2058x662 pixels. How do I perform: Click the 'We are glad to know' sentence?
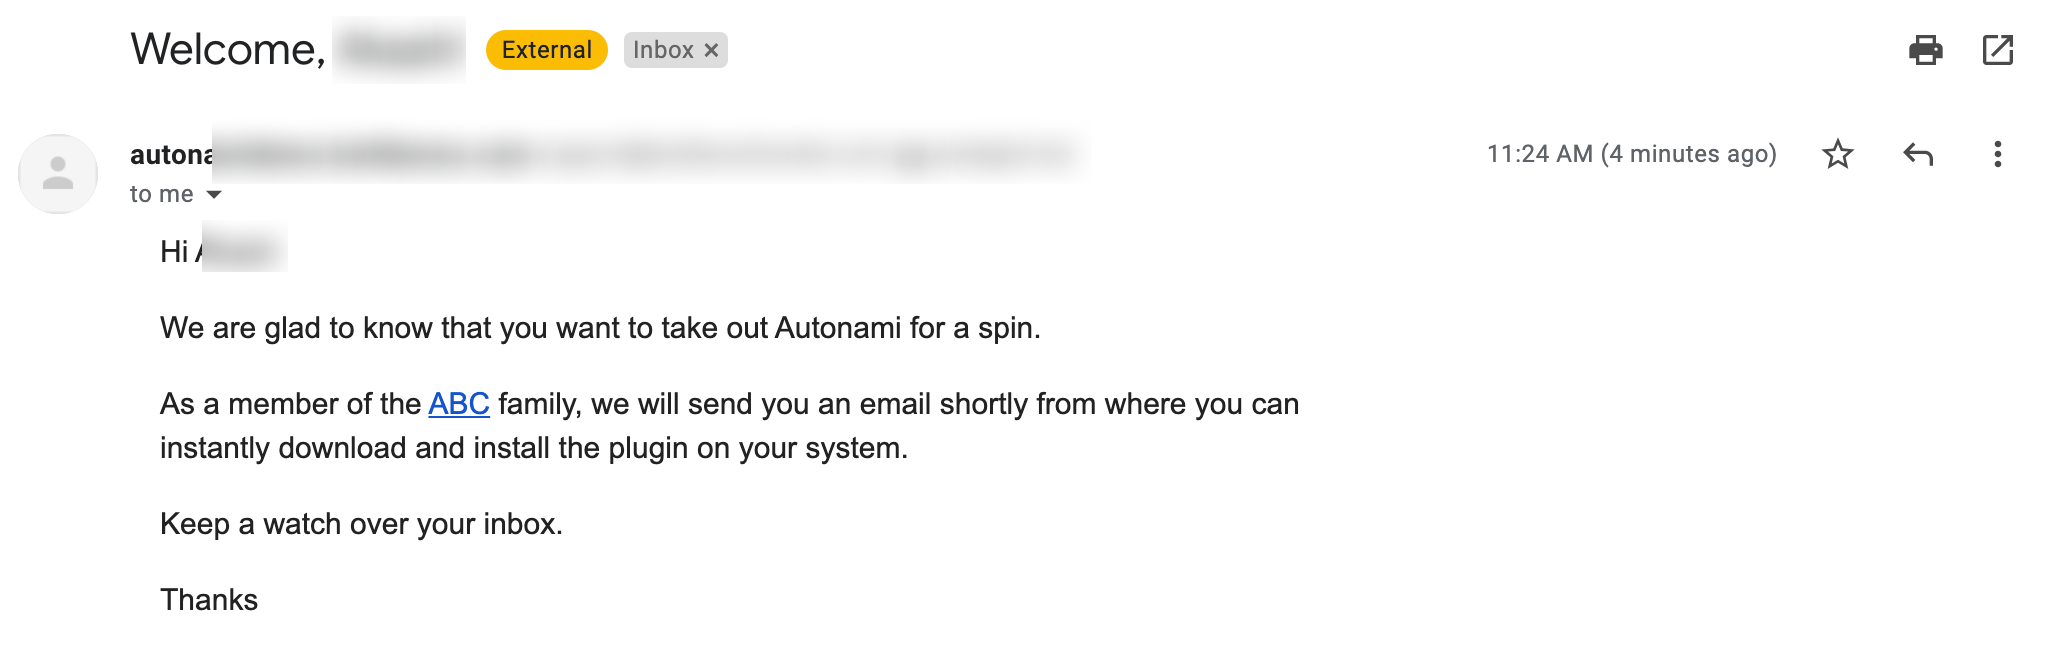click(x=600, y=328)
